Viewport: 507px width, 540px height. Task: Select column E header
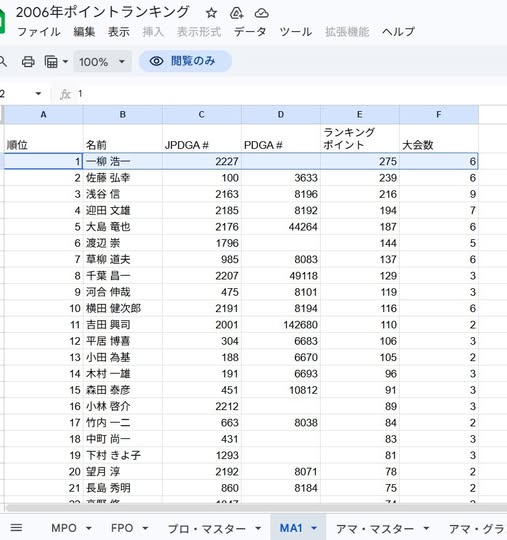(360, 114)
